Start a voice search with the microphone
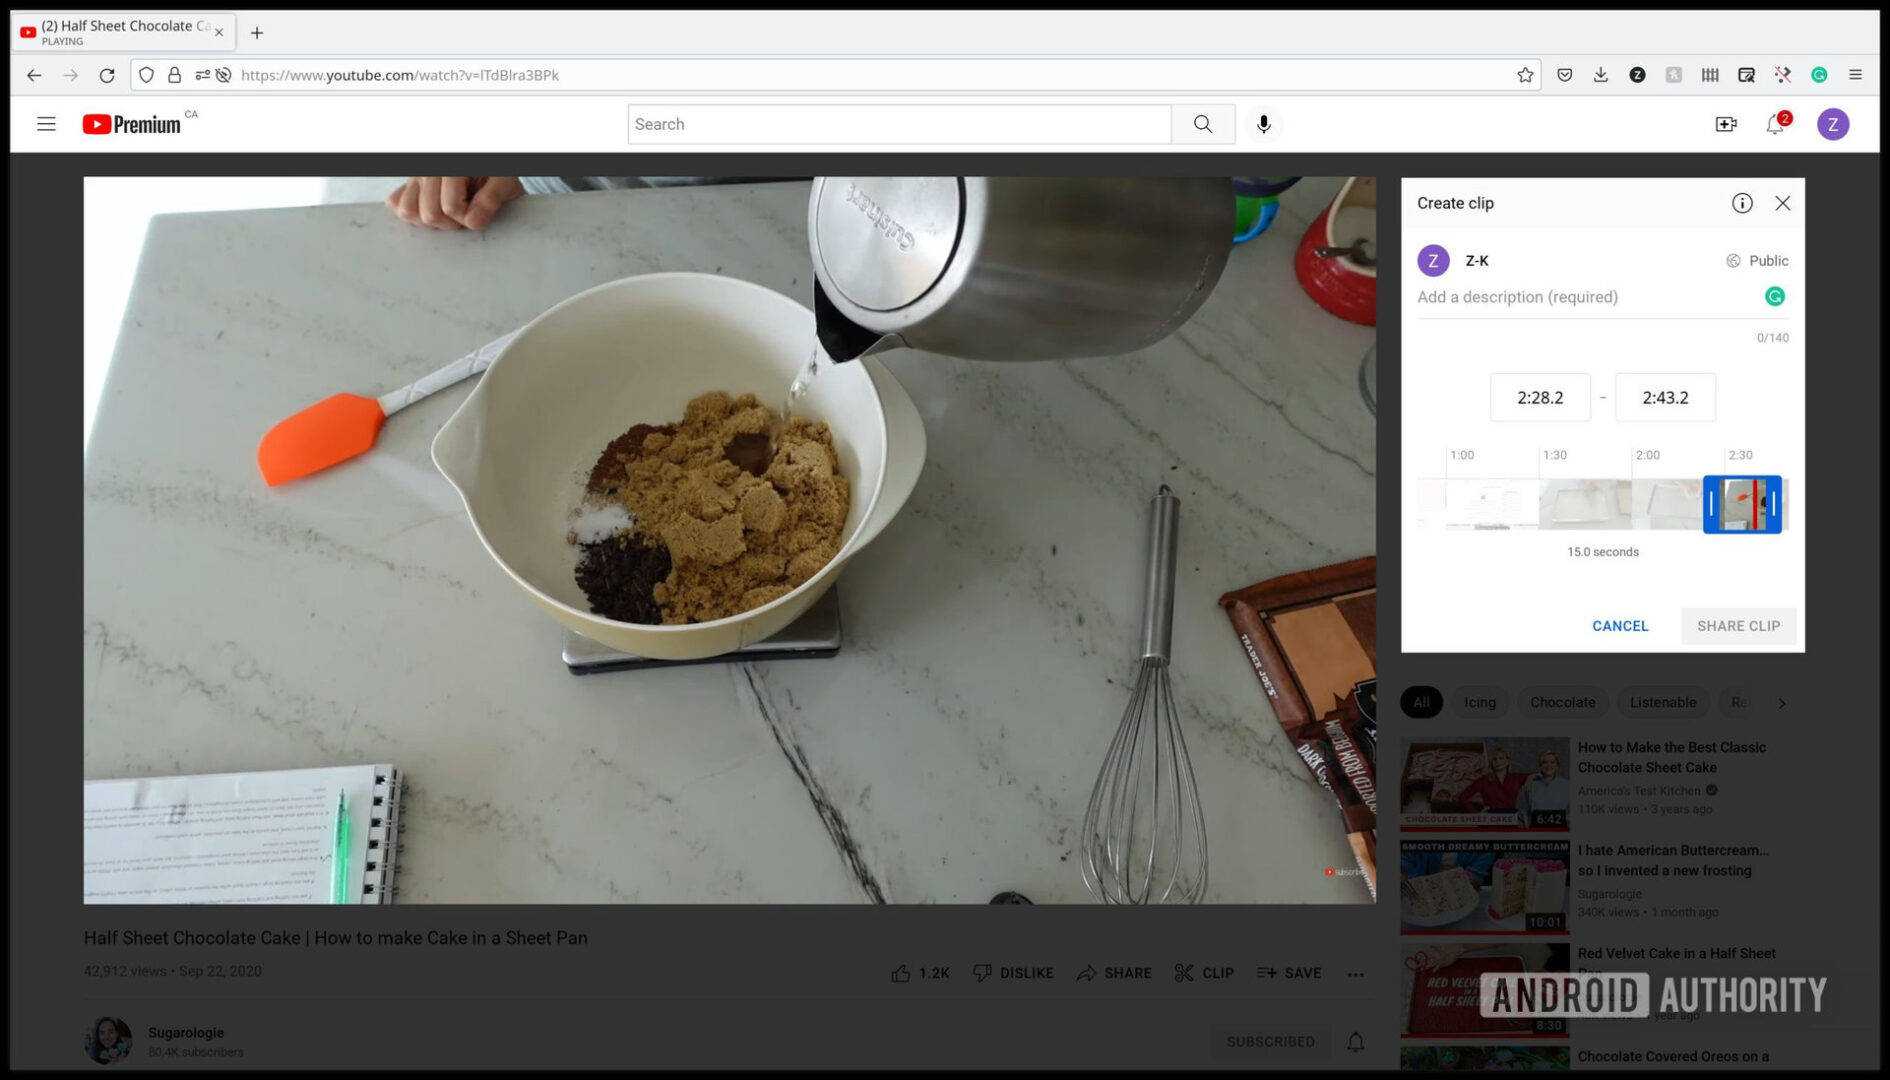Screen dimensions: 1890x1080 [x=1263, y=123]
